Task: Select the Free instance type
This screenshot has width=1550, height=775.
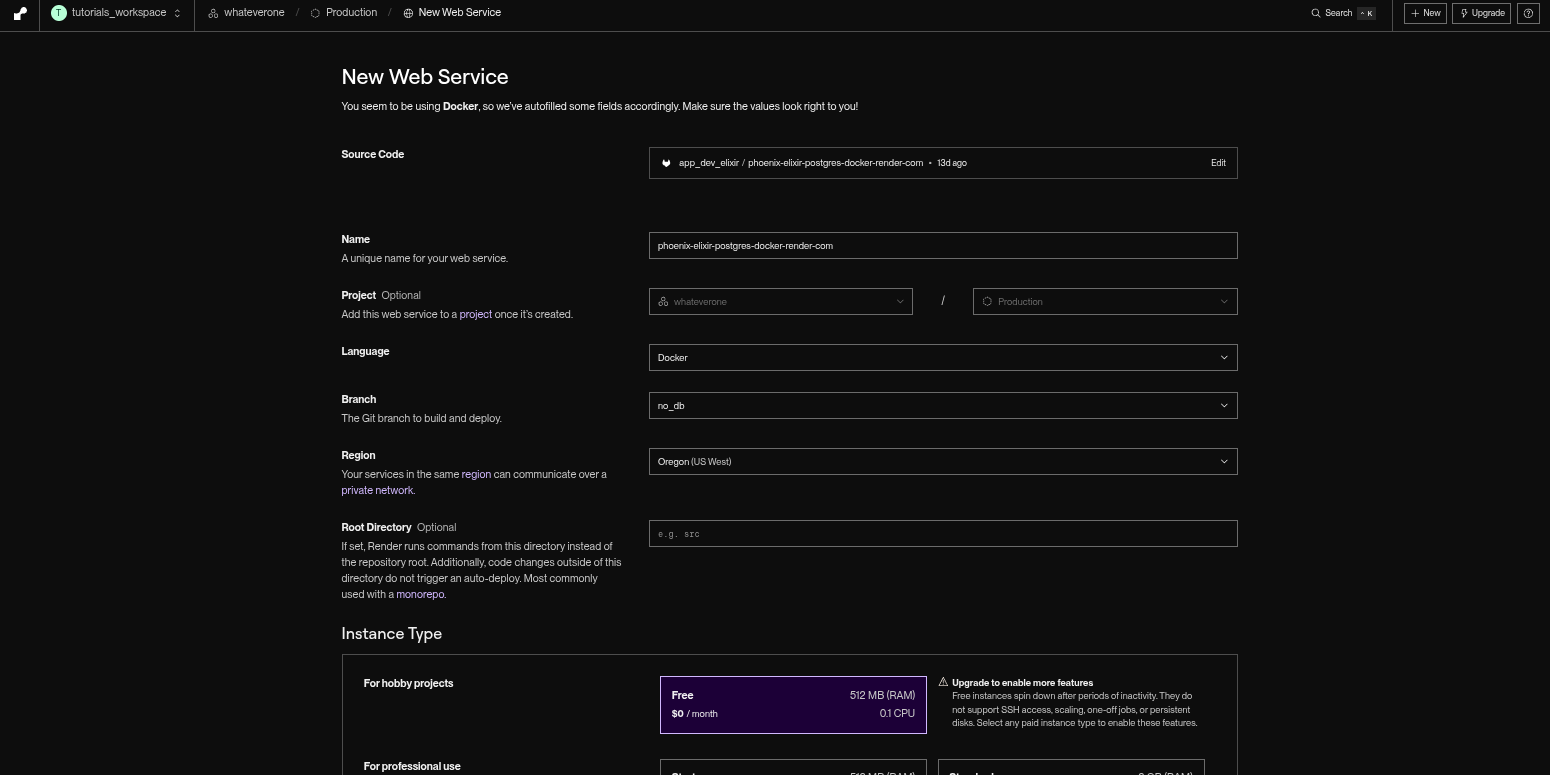Action: click(x=792, y=704)
